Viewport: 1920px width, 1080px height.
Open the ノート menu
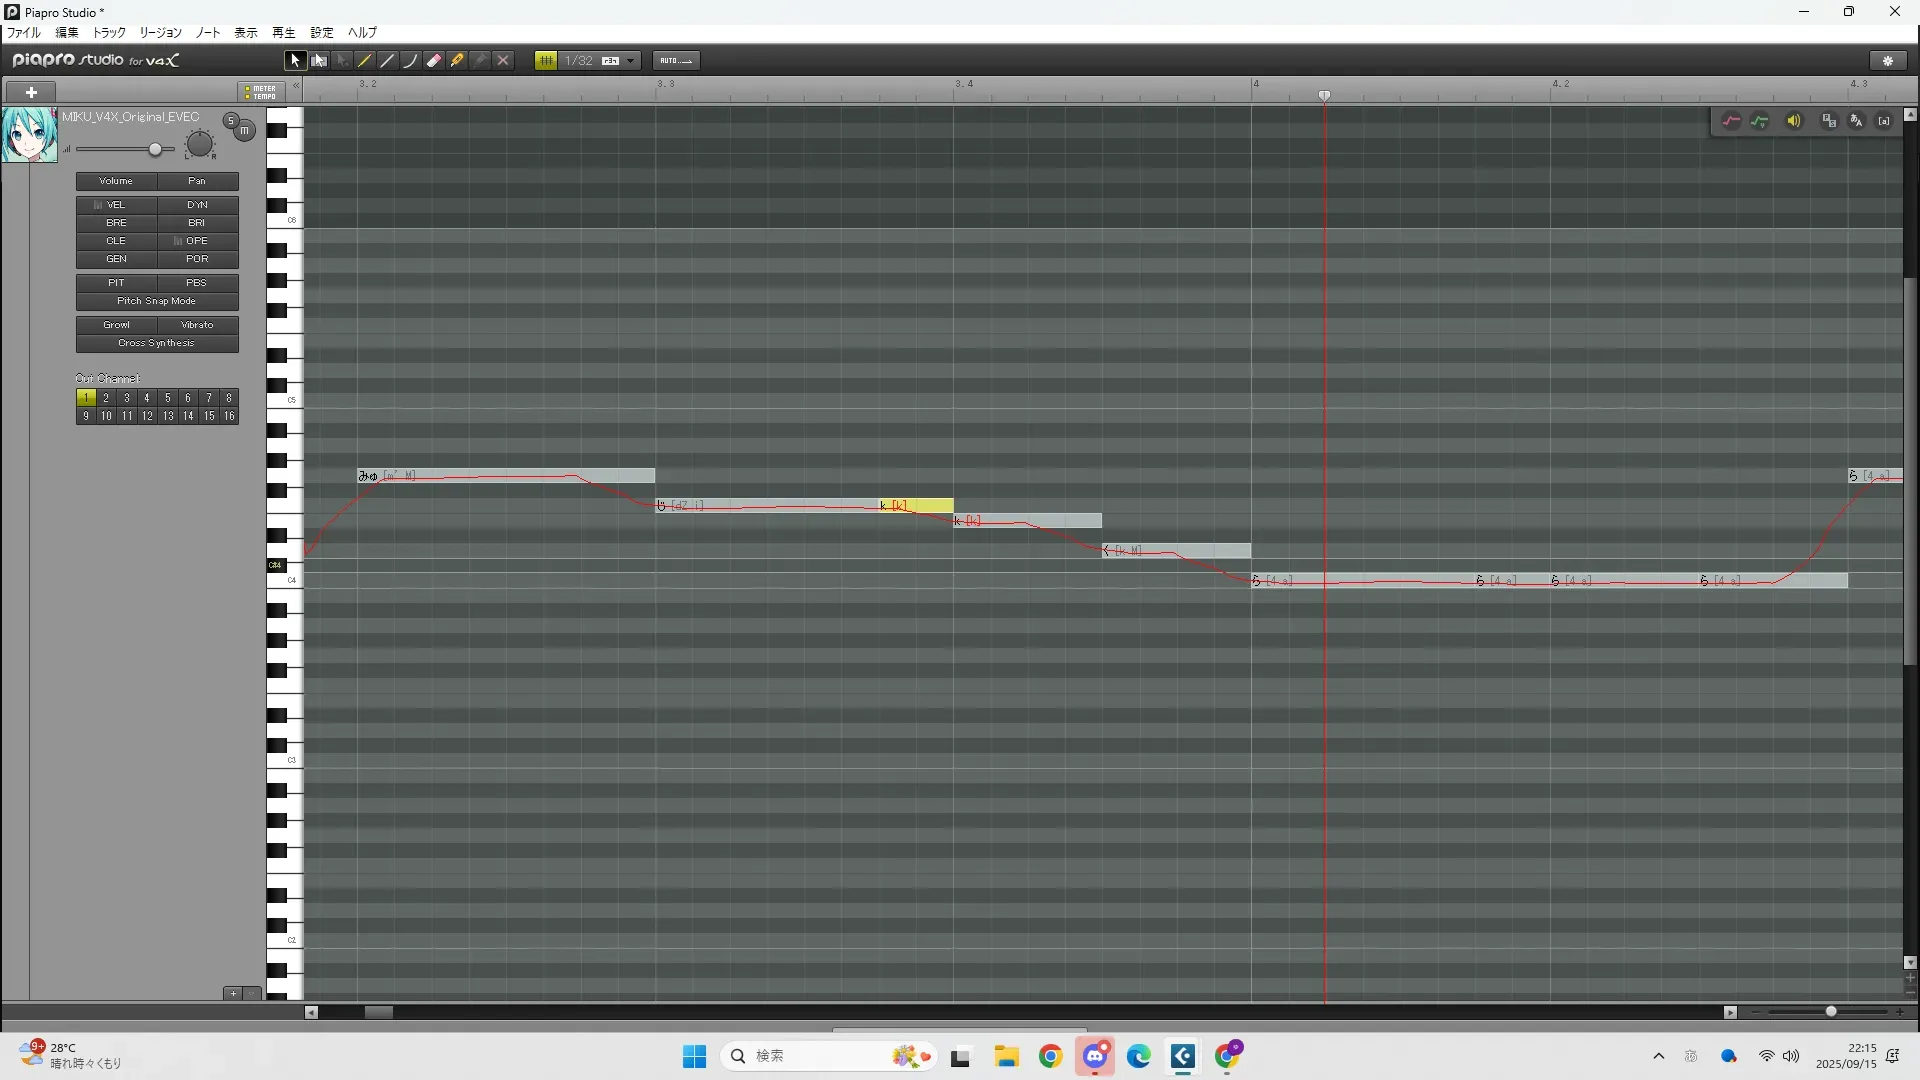point(208,33)
